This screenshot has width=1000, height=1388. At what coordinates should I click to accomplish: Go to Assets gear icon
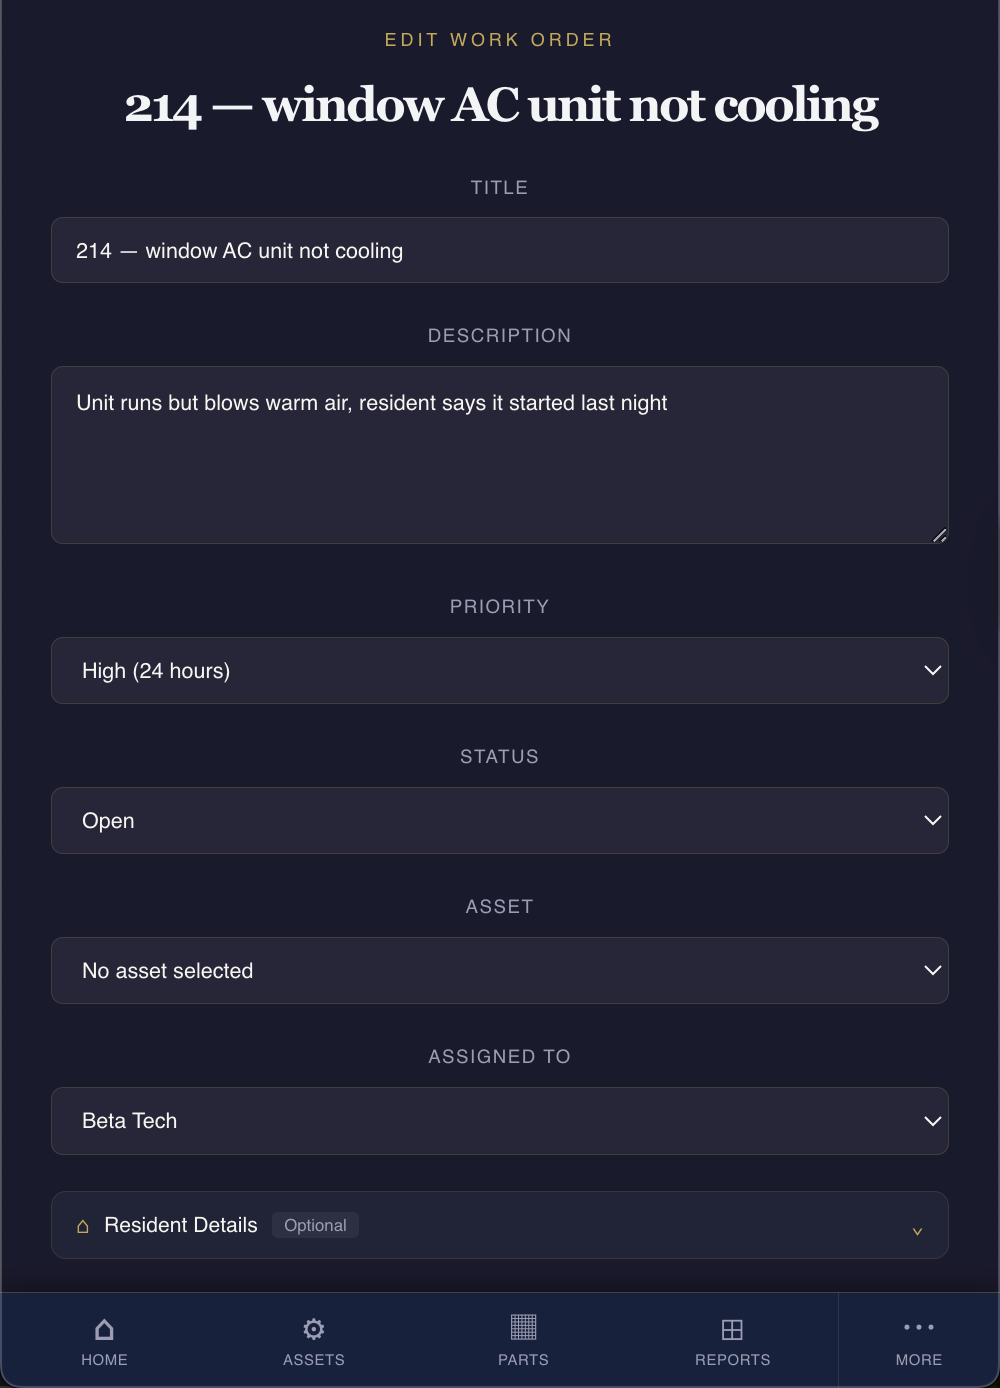314,1329
